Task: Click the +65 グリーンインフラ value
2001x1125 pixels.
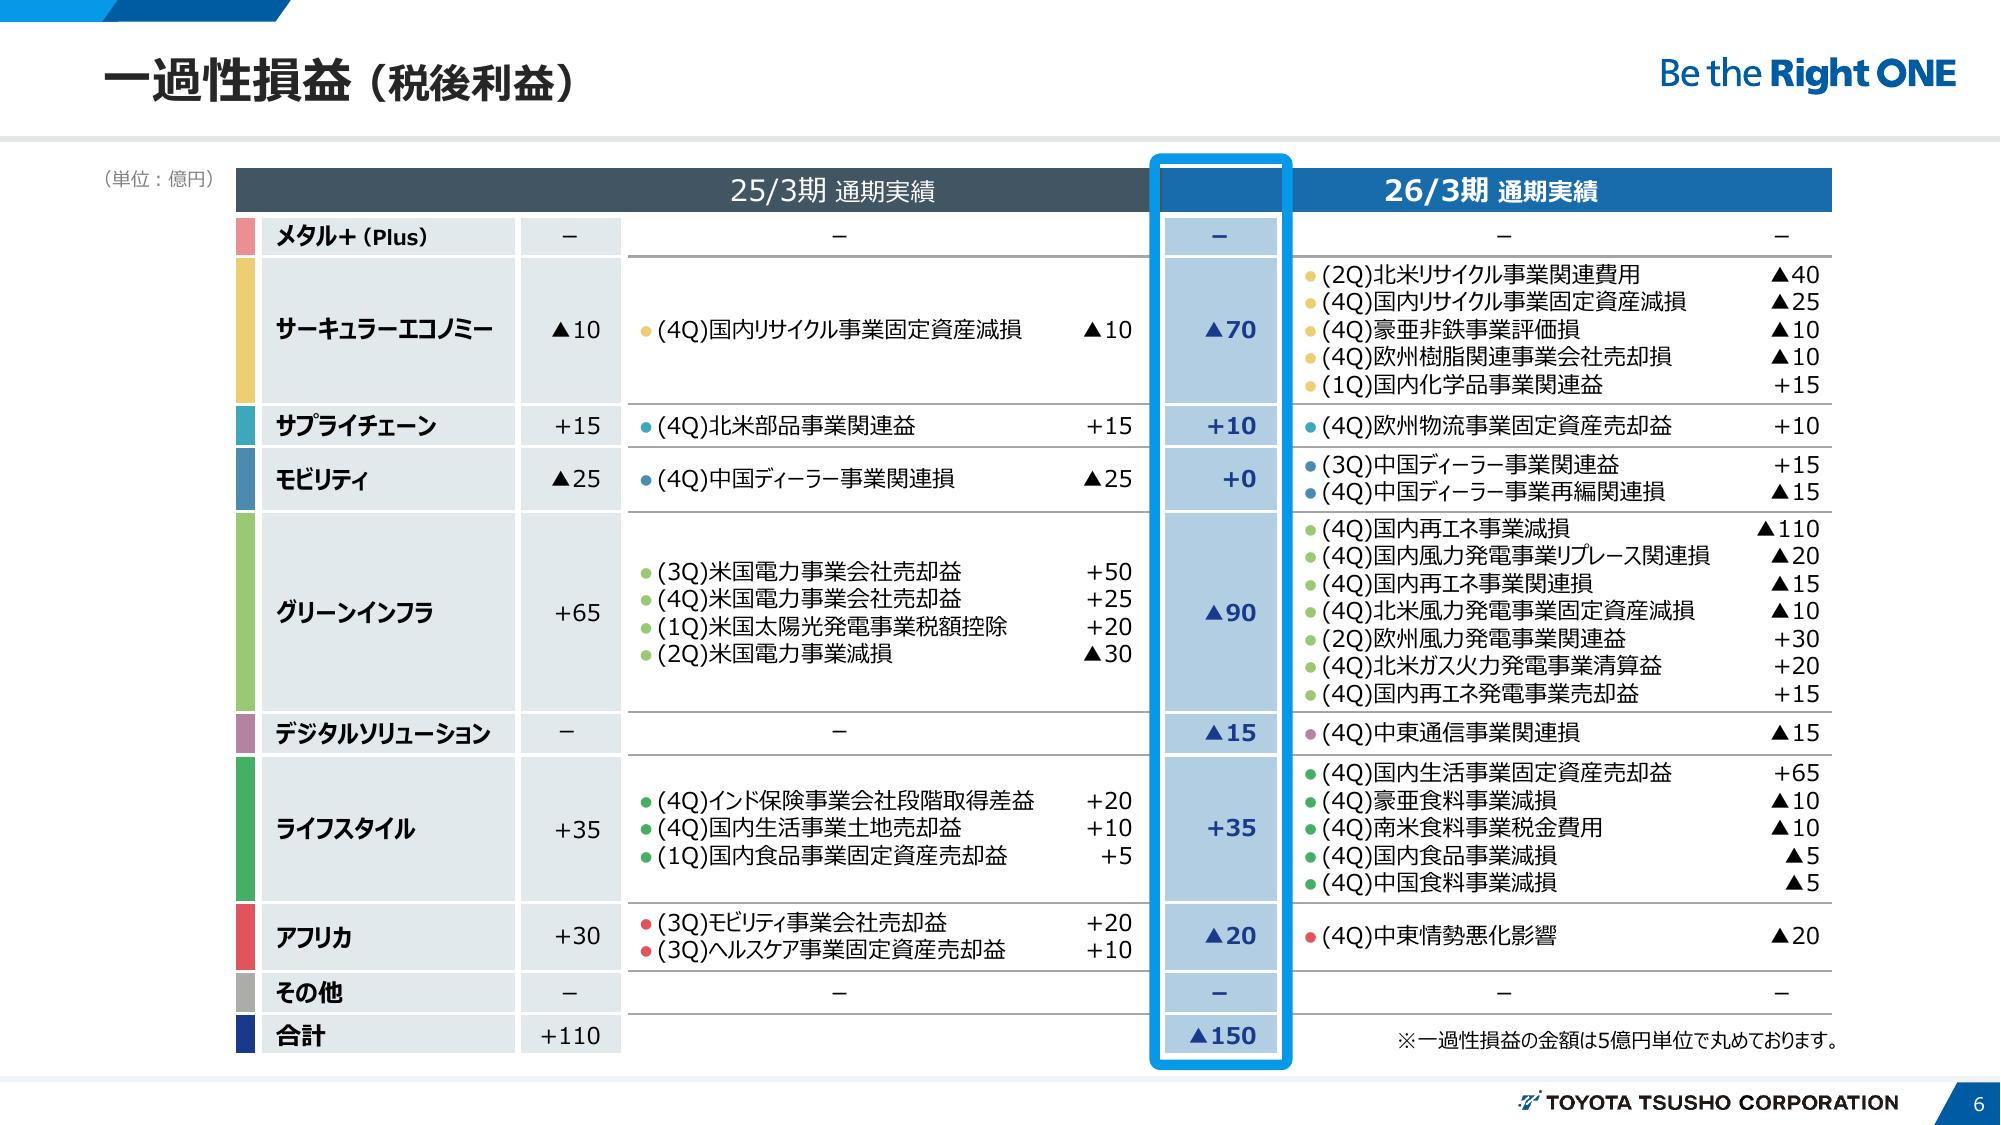Action: 578,613
